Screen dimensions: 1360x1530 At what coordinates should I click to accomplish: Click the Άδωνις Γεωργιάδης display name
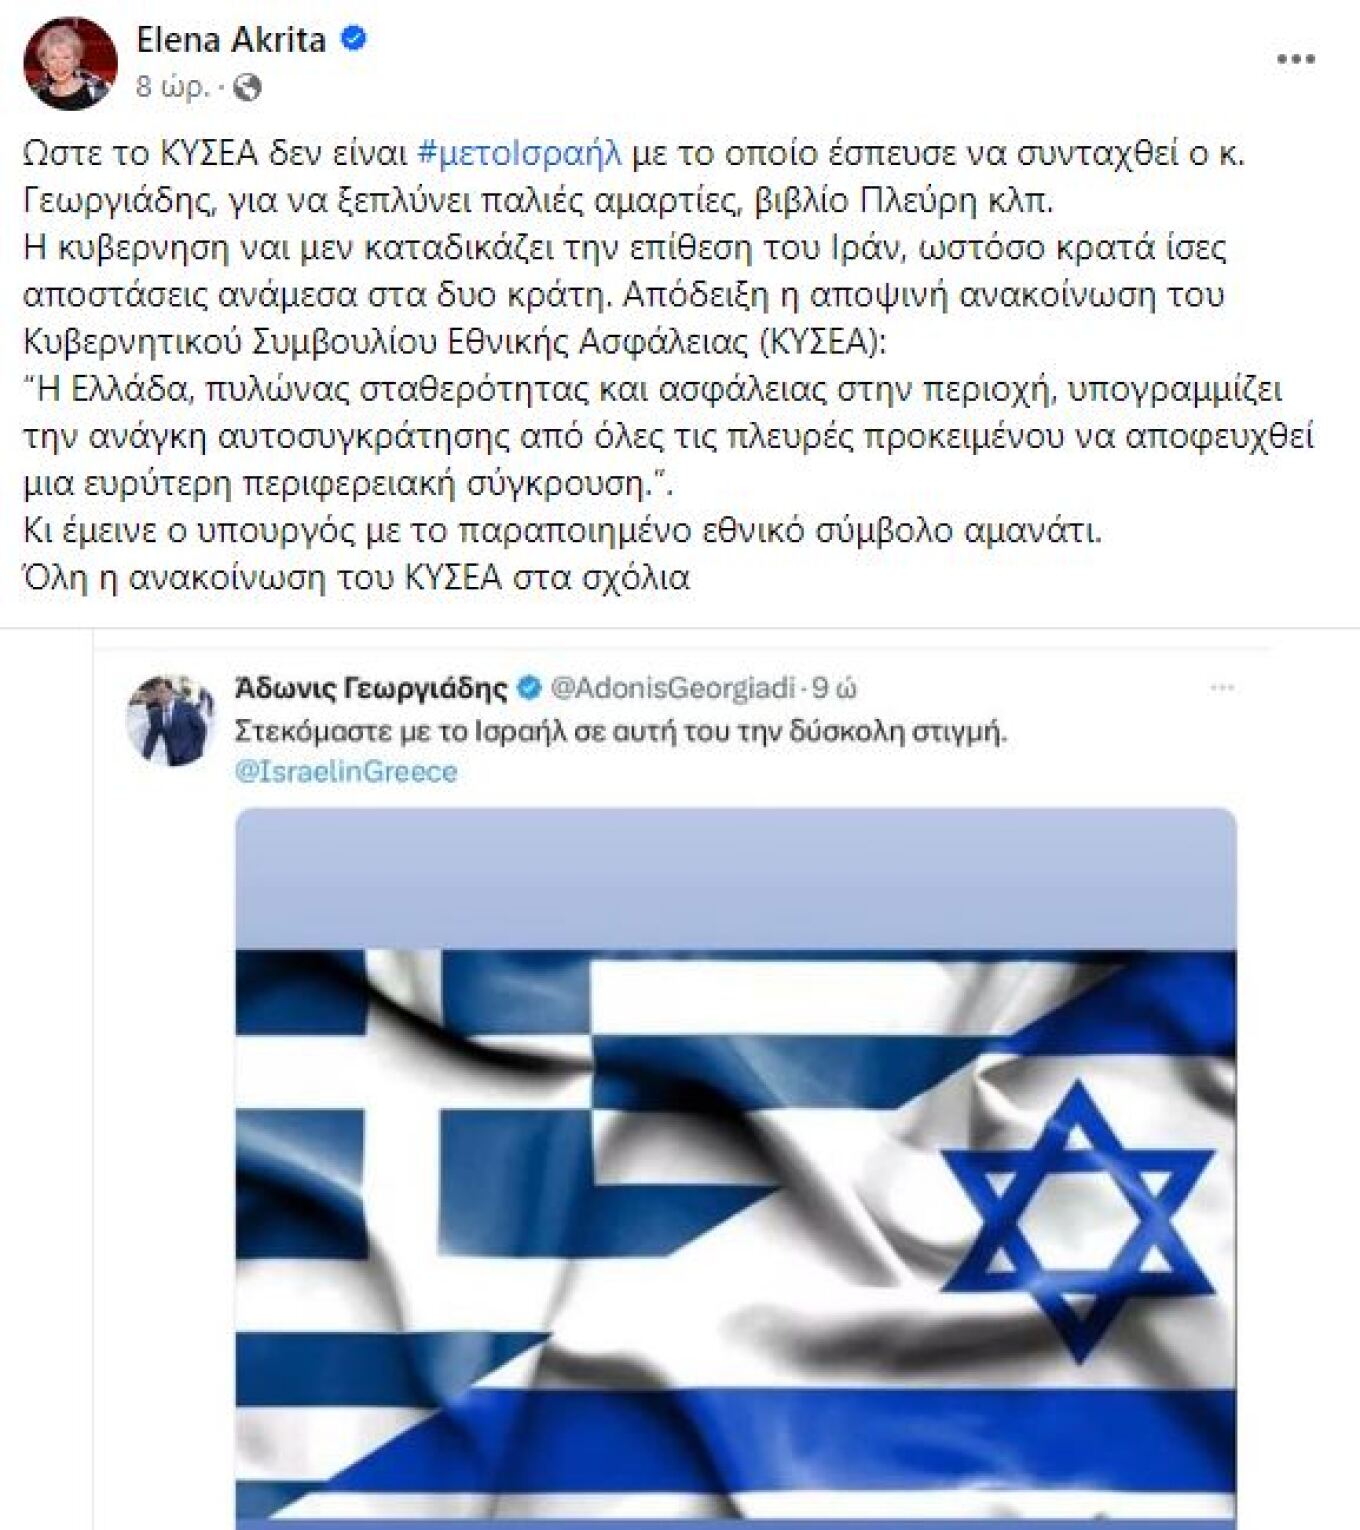pyautogui.click(x=372, y=688)
